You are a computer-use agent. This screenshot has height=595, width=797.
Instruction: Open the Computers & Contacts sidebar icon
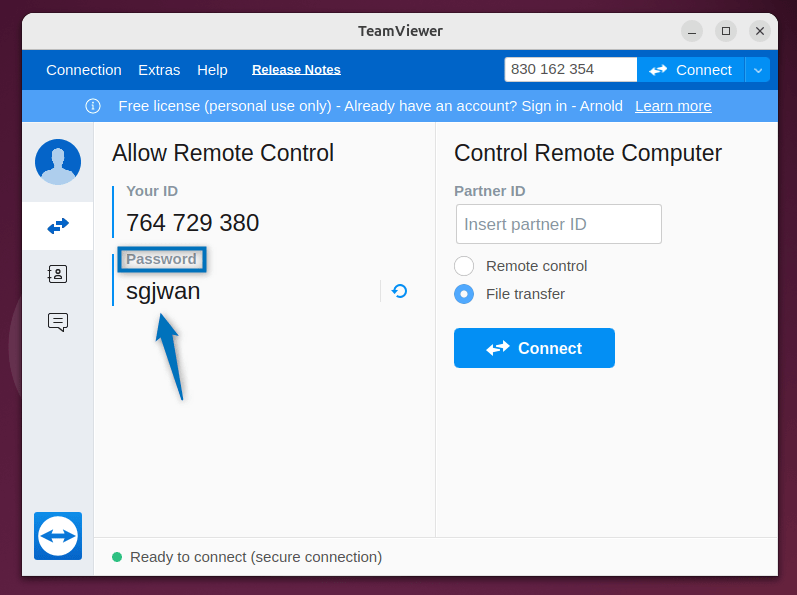[x=57, y=274]
